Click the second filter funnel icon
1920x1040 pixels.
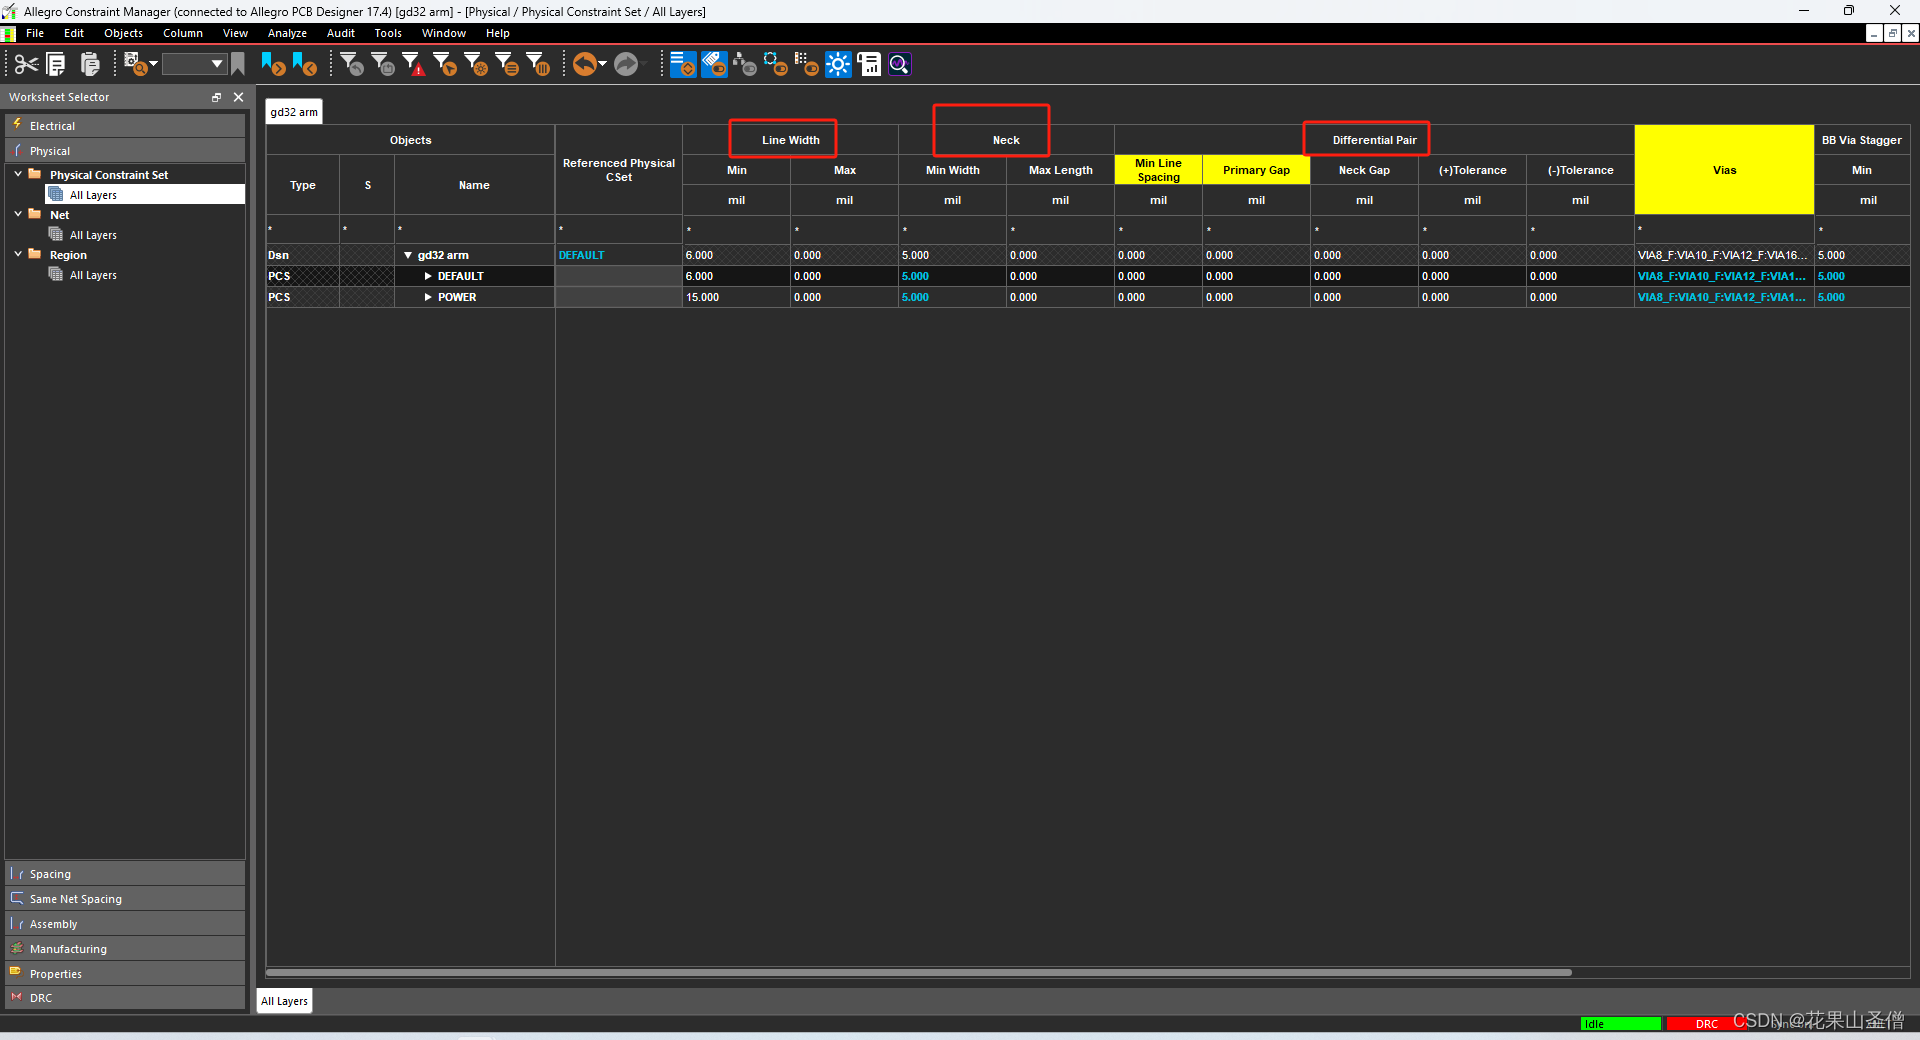(x=383, y=65)
